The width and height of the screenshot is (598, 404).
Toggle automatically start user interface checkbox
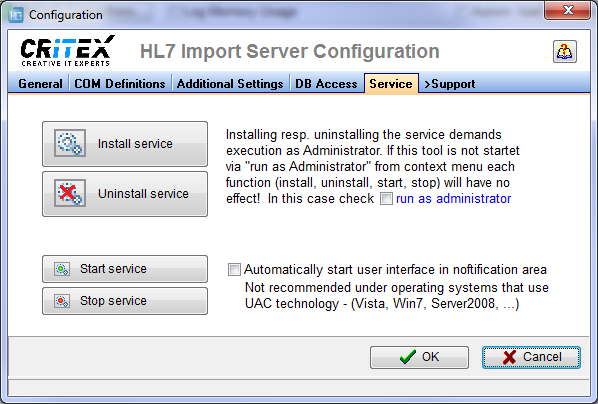234,269
